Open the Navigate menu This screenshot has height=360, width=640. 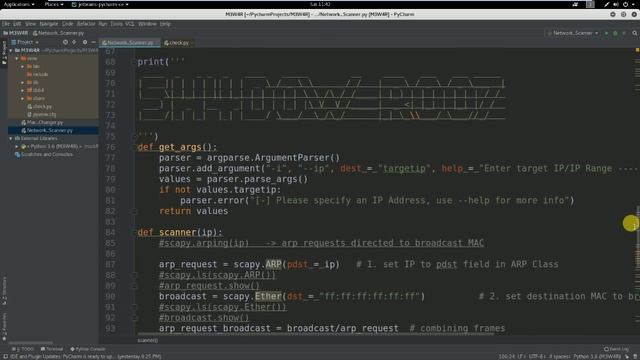point(49,24)
